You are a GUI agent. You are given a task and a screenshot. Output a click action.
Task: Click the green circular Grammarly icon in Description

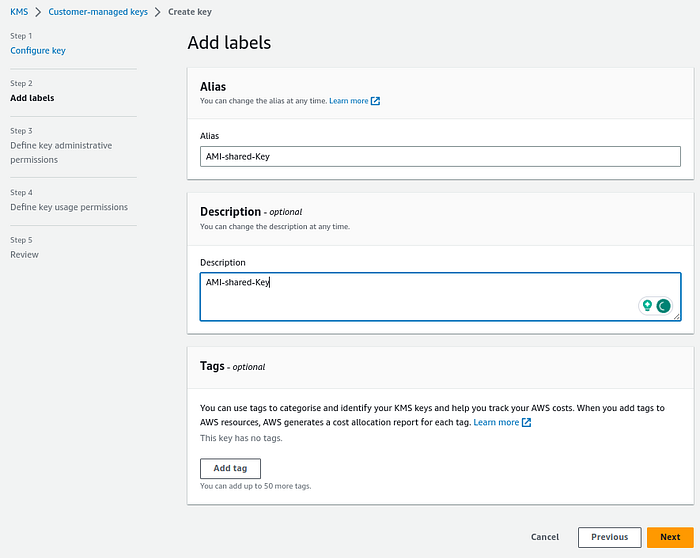coord(663,306)
